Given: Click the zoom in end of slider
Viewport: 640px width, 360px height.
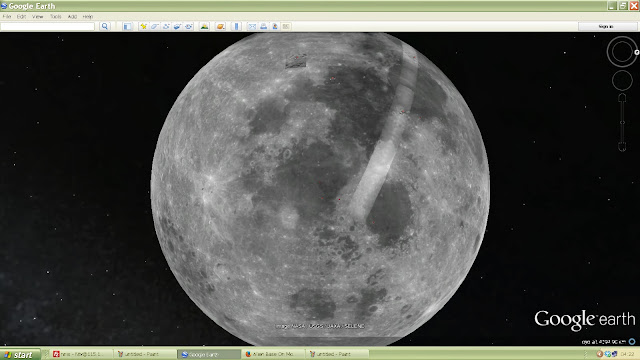Looking at the screenshot, I should 622,98.
